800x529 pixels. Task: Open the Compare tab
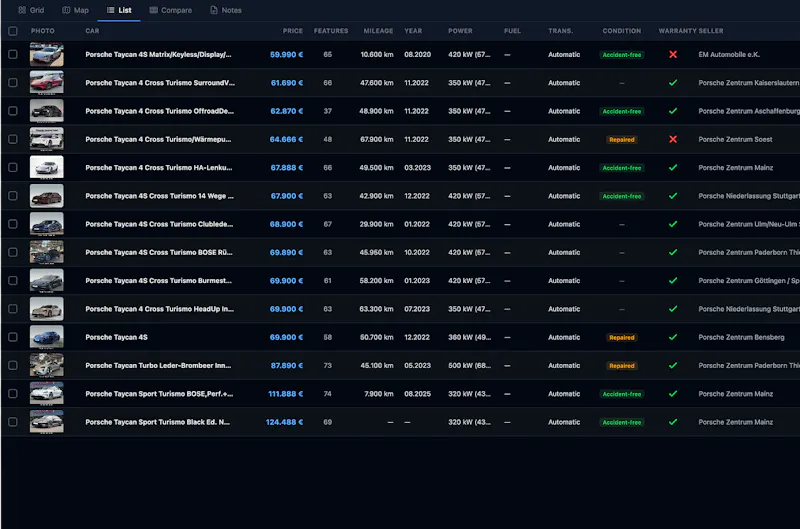170,10
